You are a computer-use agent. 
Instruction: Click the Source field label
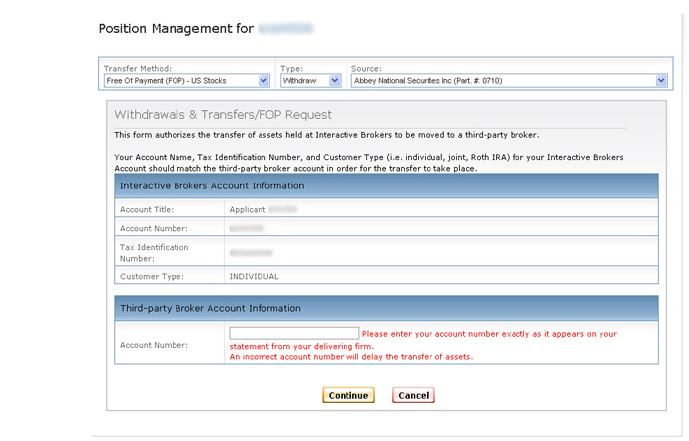coord(366,68)
